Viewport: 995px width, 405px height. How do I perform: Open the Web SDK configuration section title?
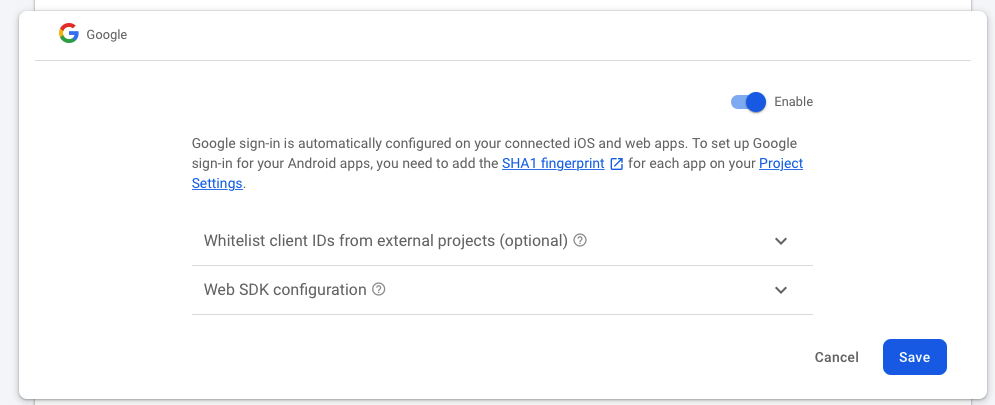point(285,290)
